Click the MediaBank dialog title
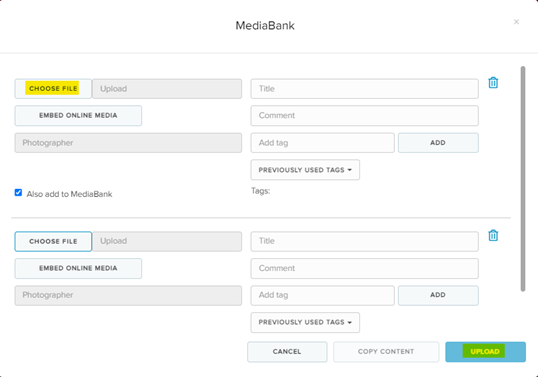Image resolution: width=538 pixels, height=377 pixels. [x=265, y=25]
